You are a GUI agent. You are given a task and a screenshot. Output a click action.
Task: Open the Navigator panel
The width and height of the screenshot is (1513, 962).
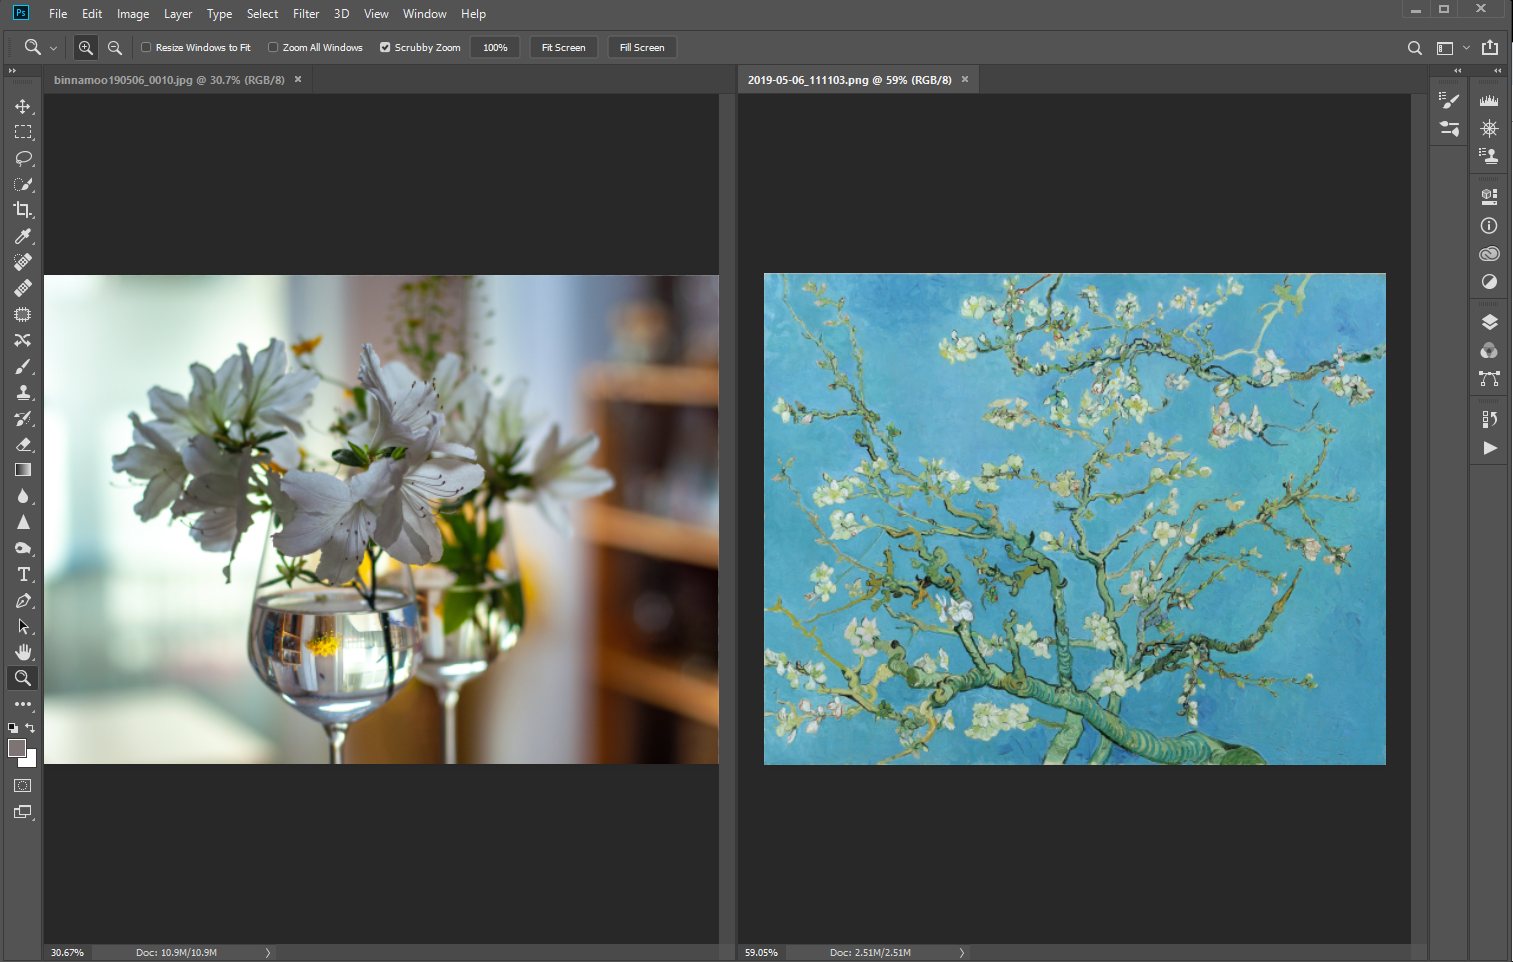point(1489,128)
